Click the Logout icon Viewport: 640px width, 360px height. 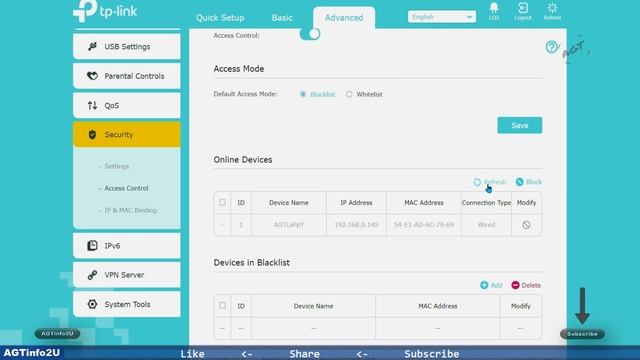coord(523,8)
